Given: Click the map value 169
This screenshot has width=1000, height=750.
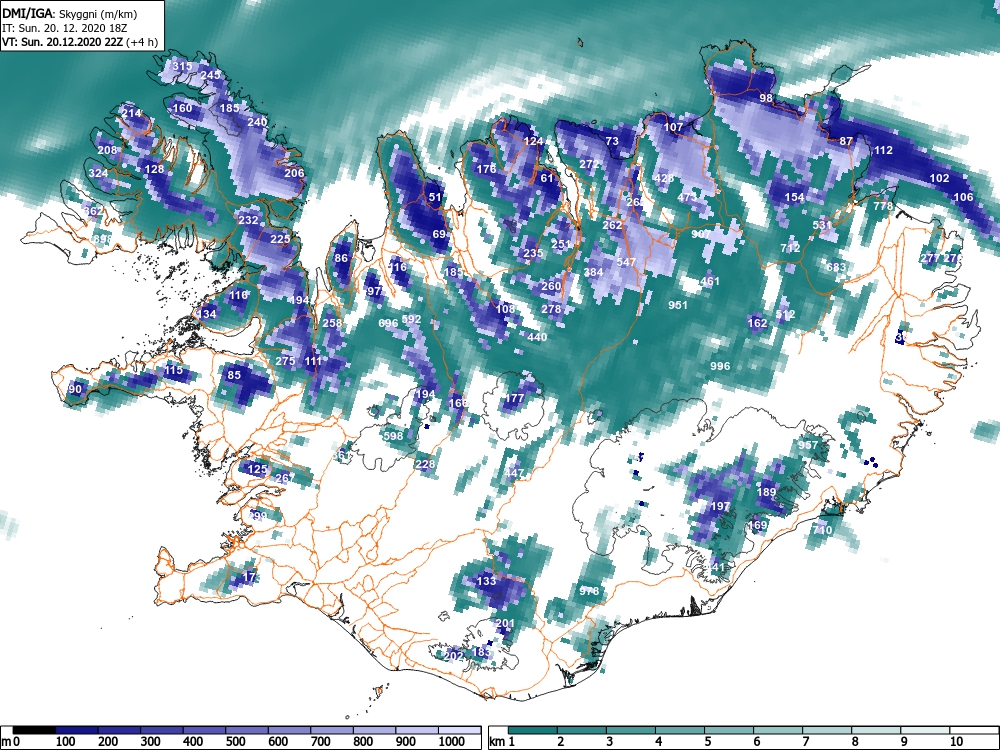Looking at the screenshot, I should (x=757, y=525).
